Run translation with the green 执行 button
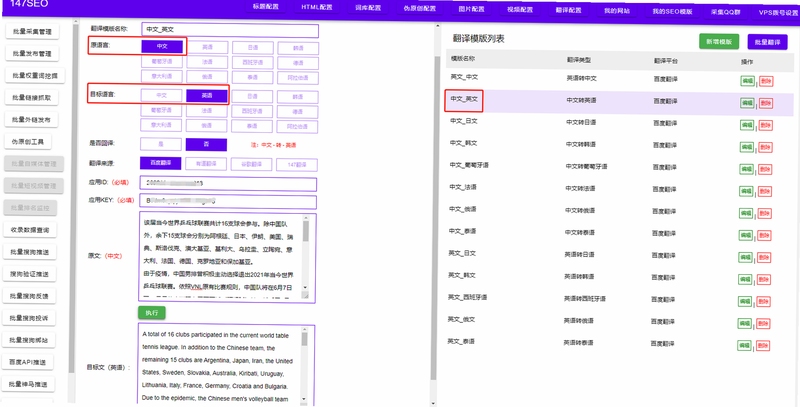 point(152,313)
